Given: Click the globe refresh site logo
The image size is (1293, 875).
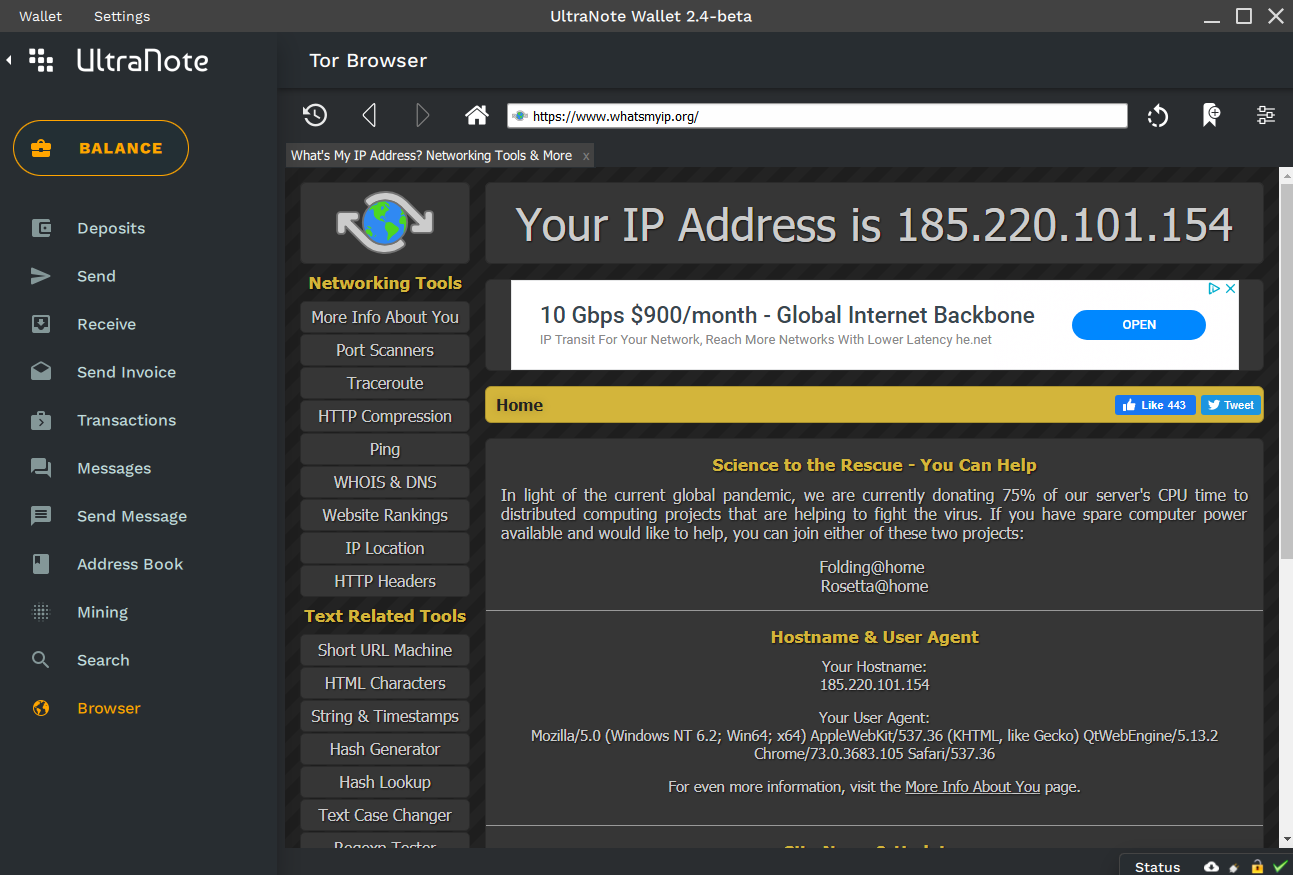Looking at the screenshot, I should coord(385,223).
